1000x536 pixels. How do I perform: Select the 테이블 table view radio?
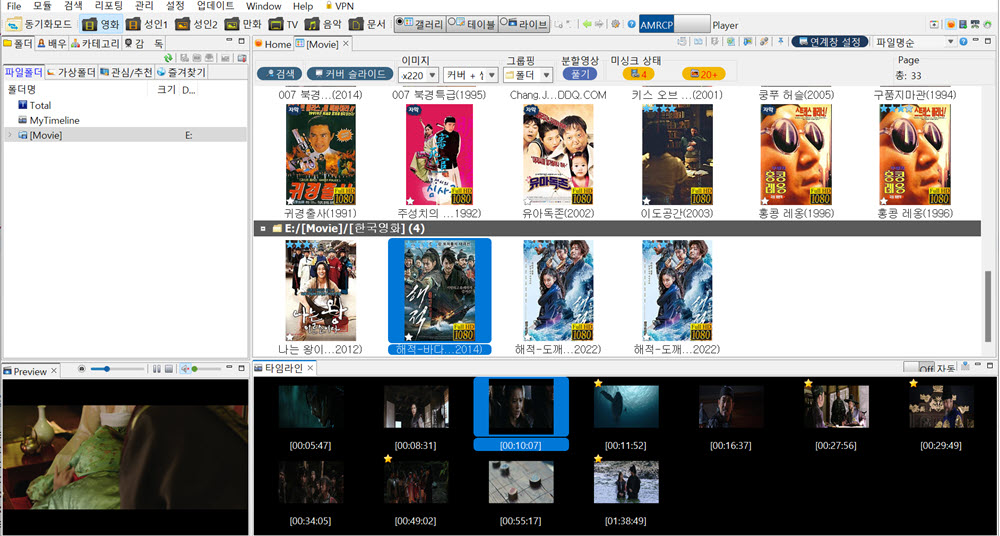471,24
